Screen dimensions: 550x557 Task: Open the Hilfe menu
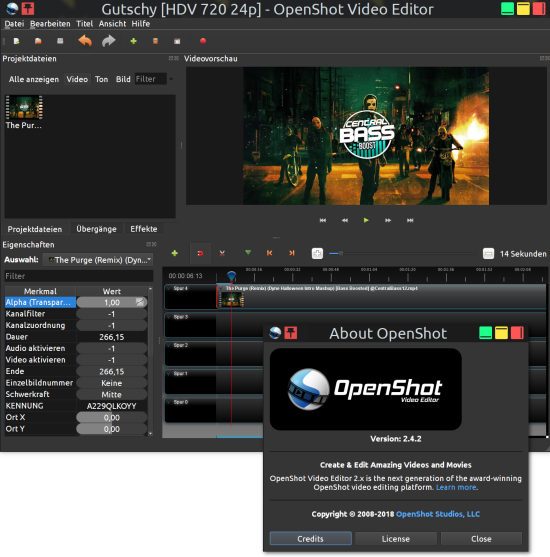141,24
